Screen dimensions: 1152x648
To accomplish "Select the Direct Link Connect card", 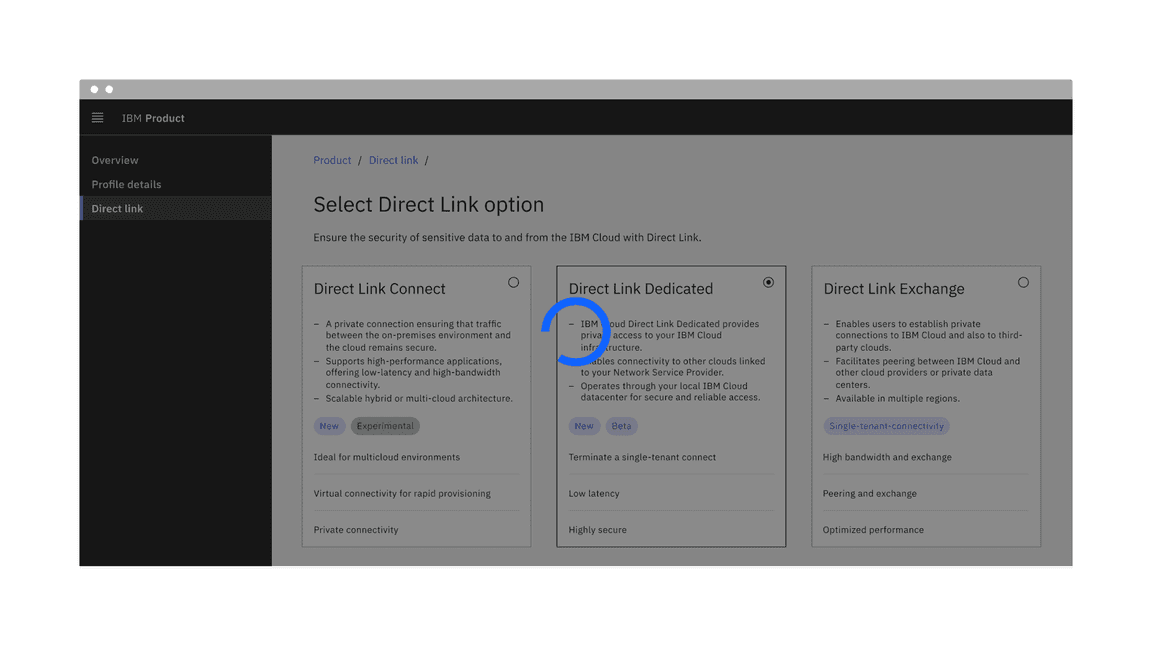I will pos(416,405).
